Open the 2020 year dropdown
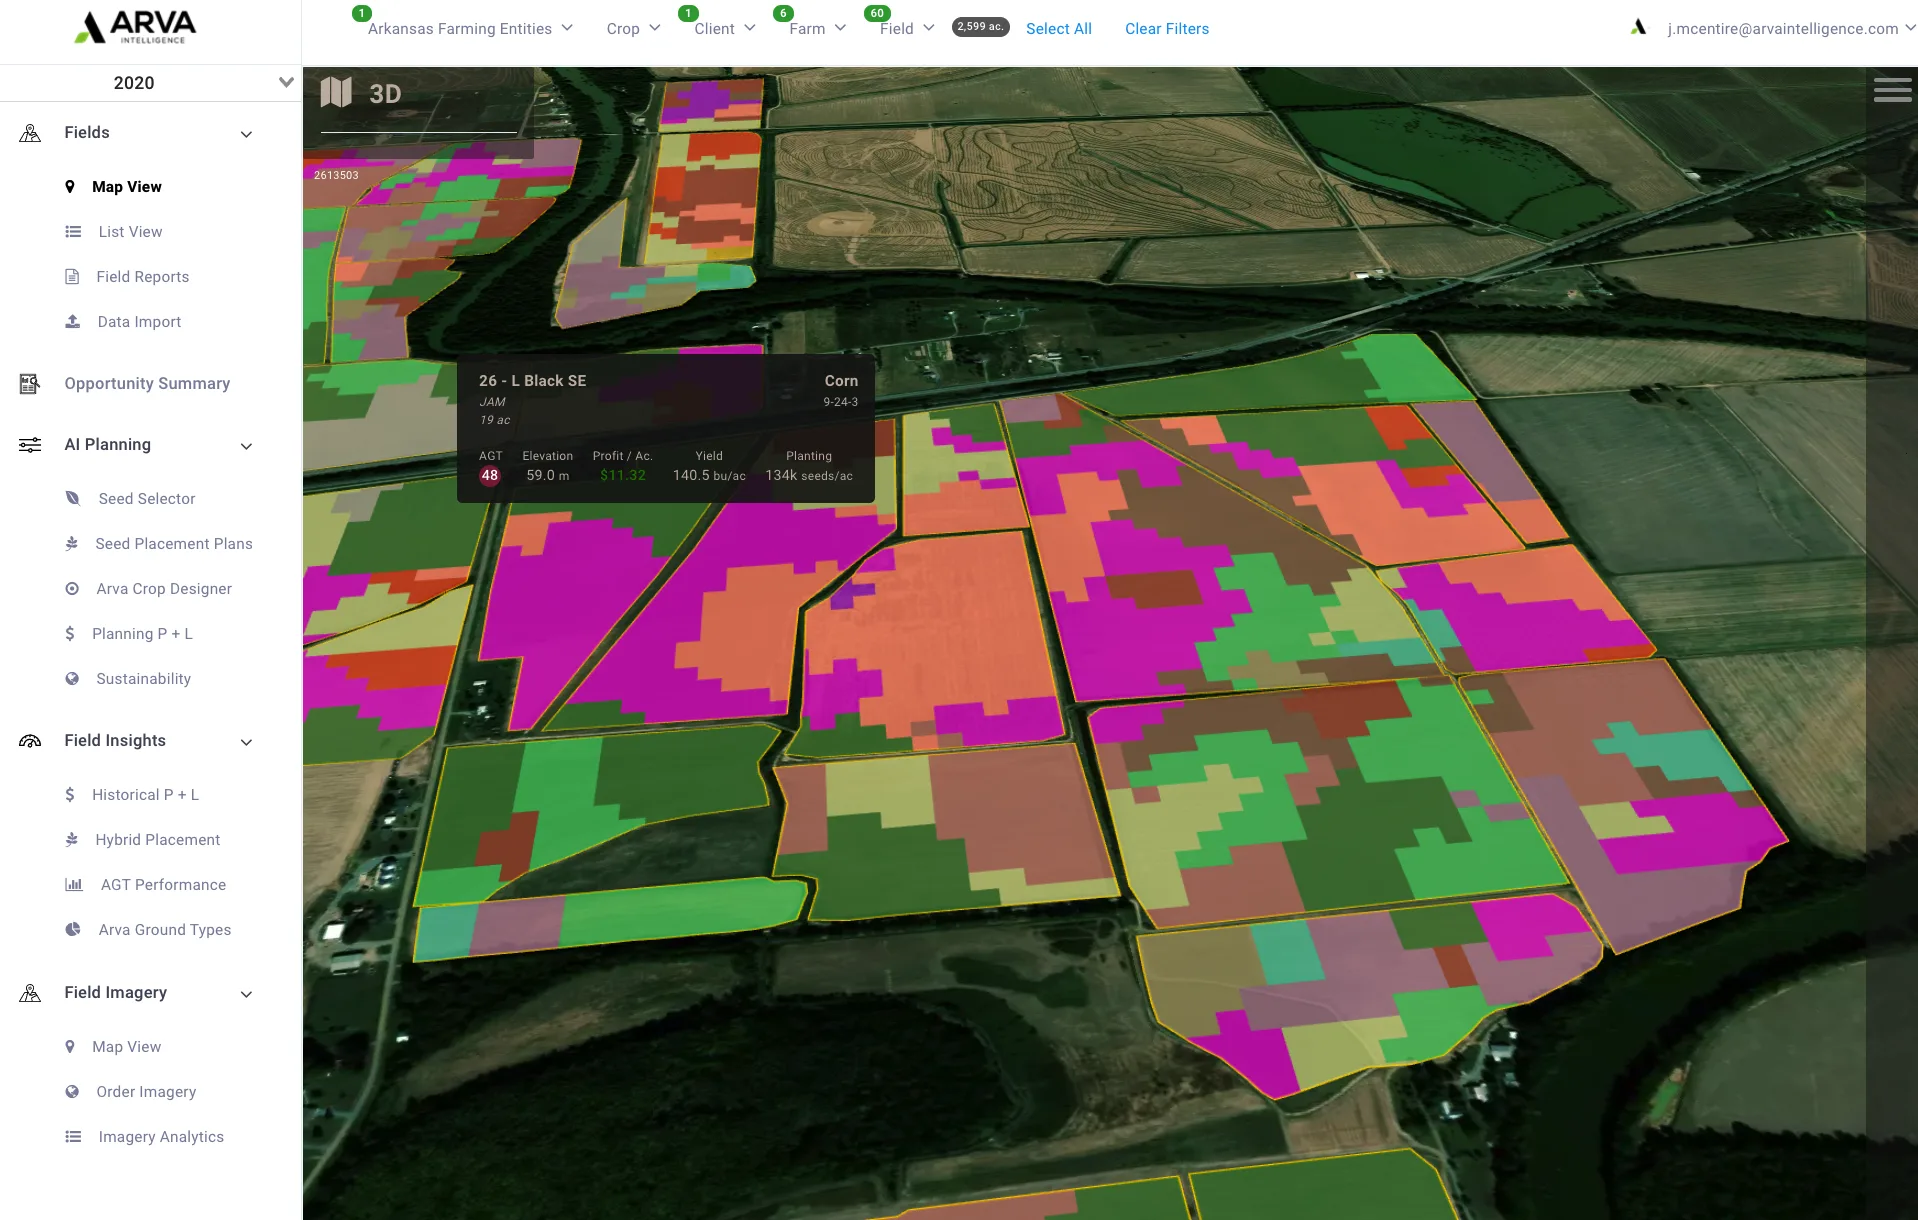The width and height of the screenshot is (1918, 1220). 150,83
